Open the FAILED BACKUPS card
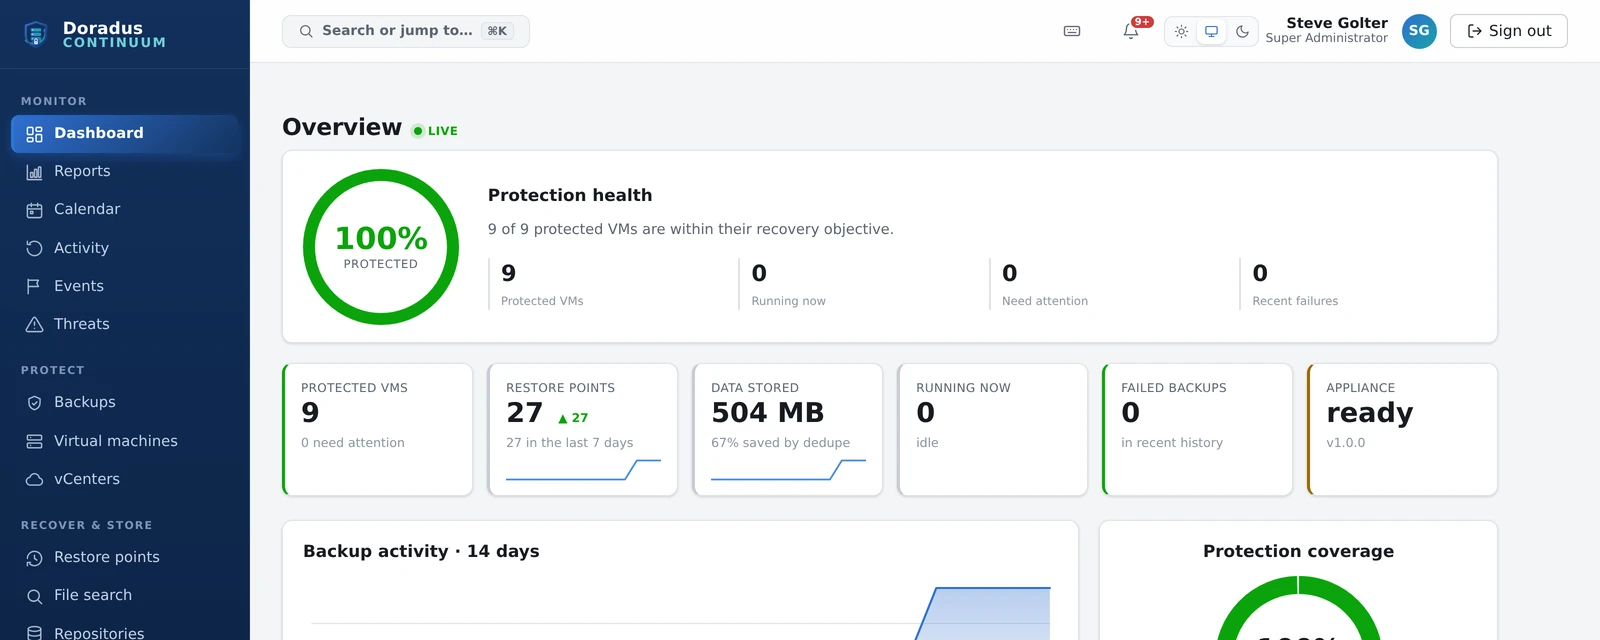 pos(1198,430)
